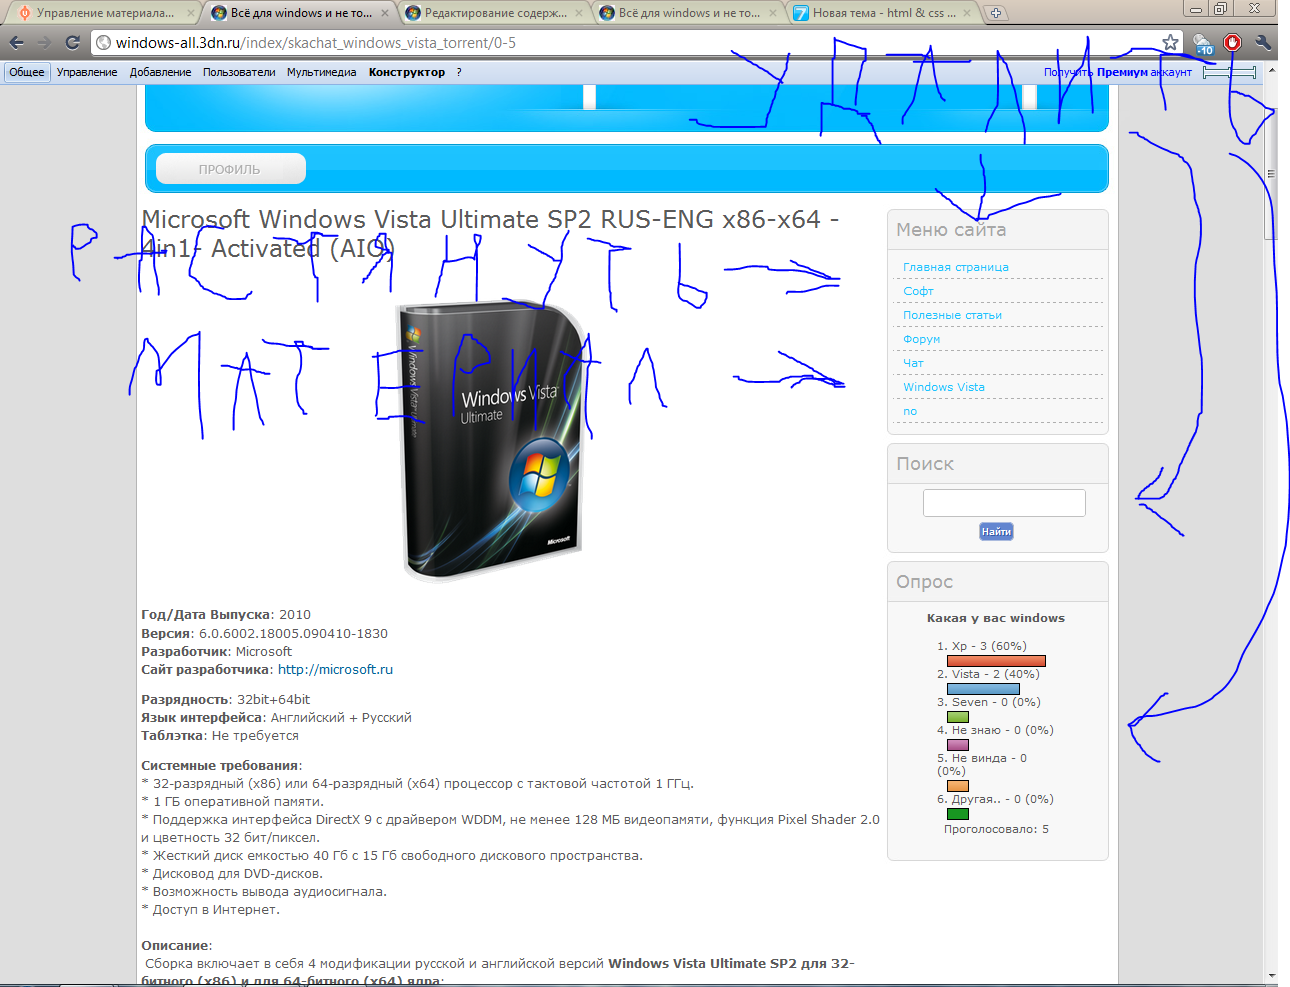
Task: Switch to 'Новая тема - html & css' tab
Action: [x=880, y=13]
